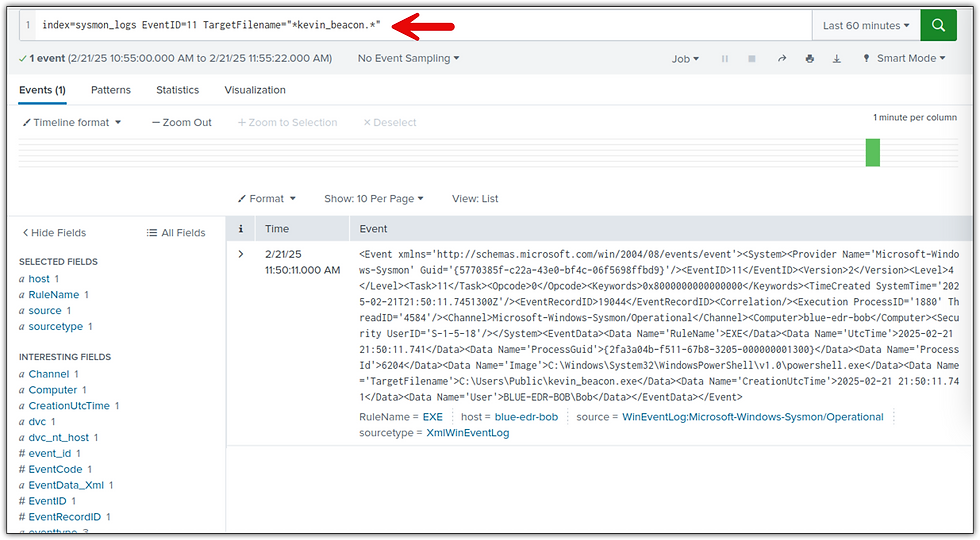Viewport: 980px width, 540px height.
Task: Select the EventID field
Action: [x=47, y=501]
